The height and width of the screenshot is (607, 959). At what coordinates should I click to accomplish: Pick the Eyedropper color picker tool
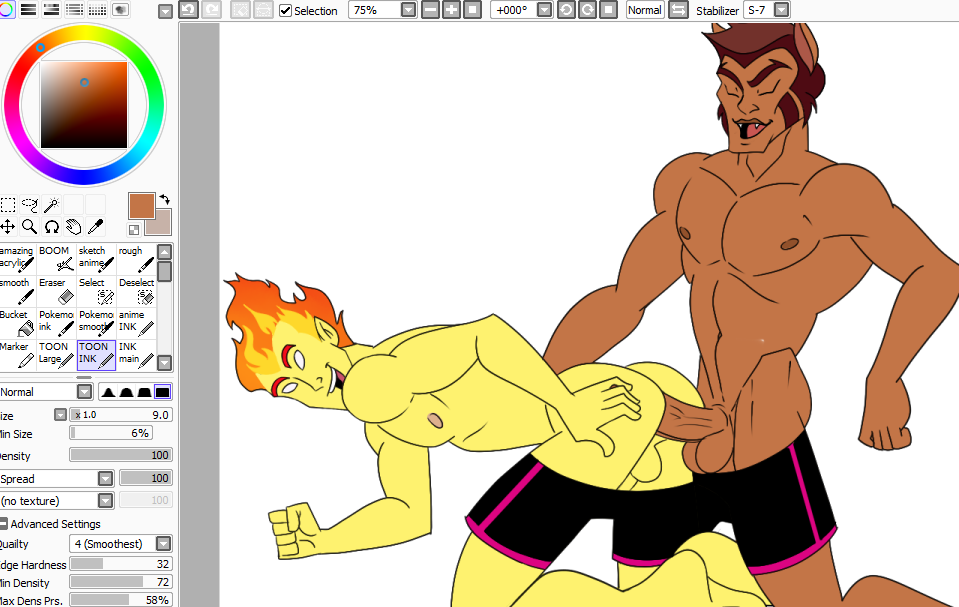pyautogui.click(x=95, y=227)
